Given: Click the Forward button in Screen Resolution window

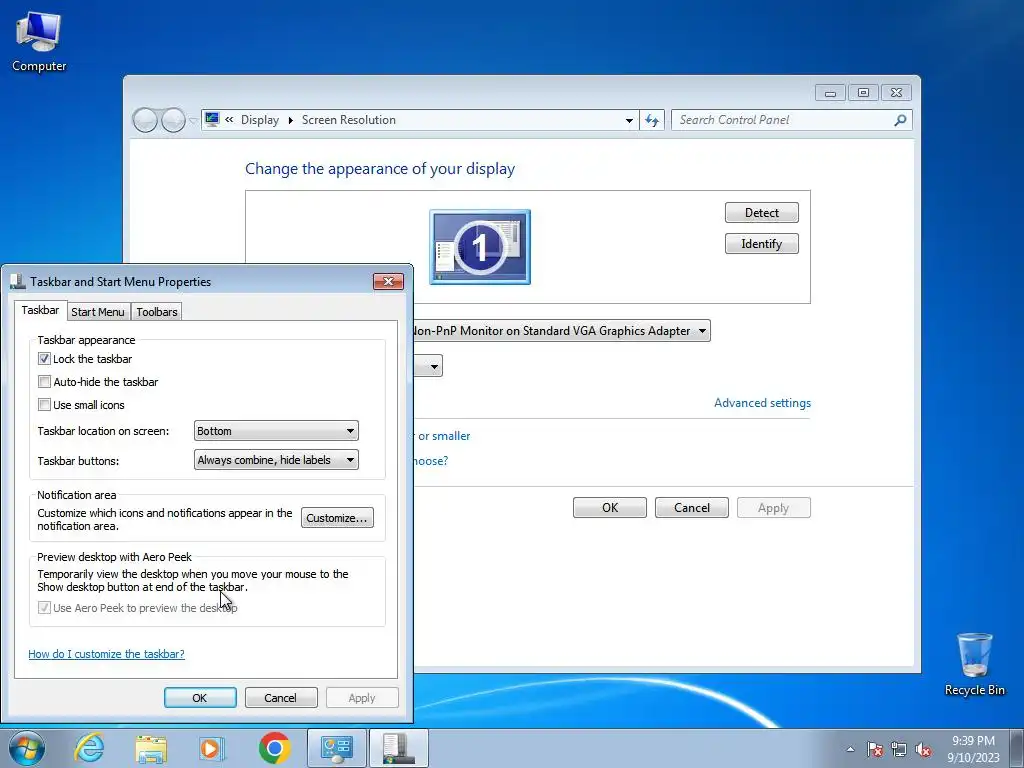Looking at the screenshot, I should click(173, 120).
